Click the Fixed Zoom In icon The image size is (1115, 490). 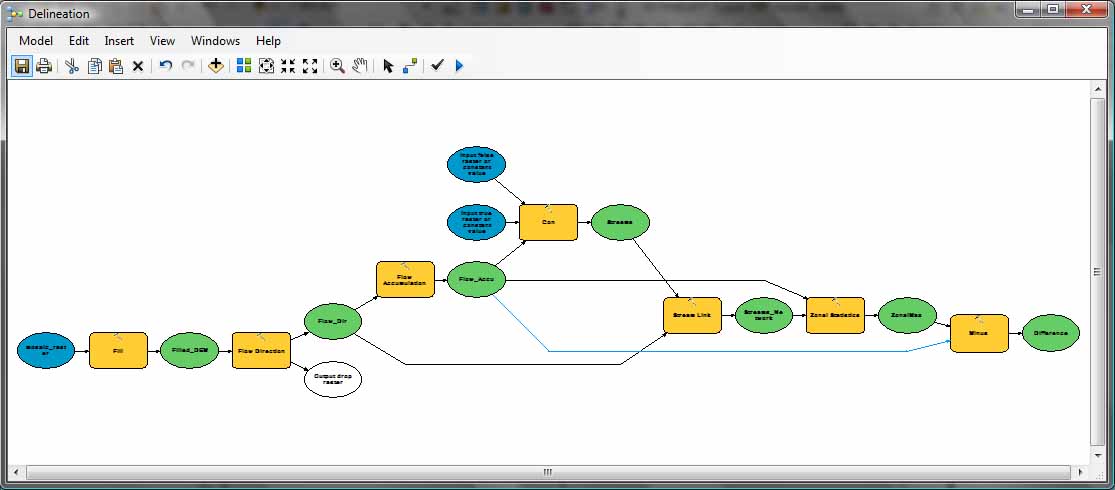[288, 66]
